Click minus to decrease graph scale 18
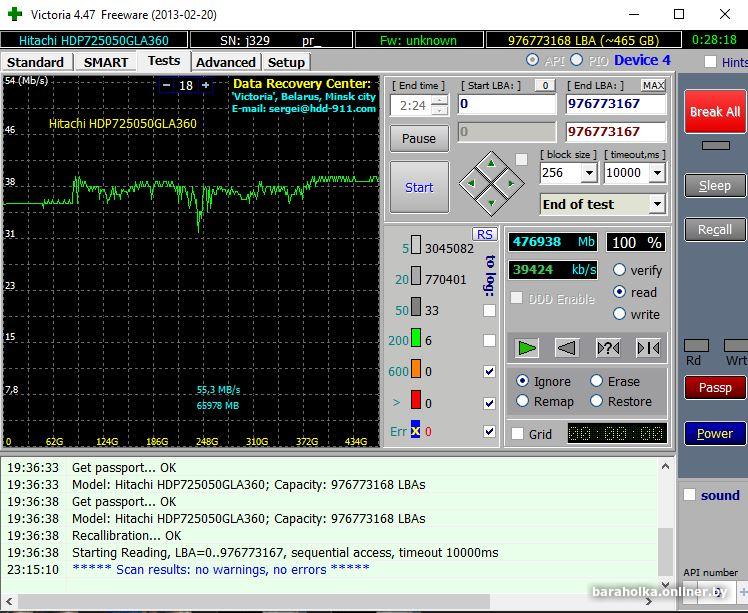 [x=166, y=85]
